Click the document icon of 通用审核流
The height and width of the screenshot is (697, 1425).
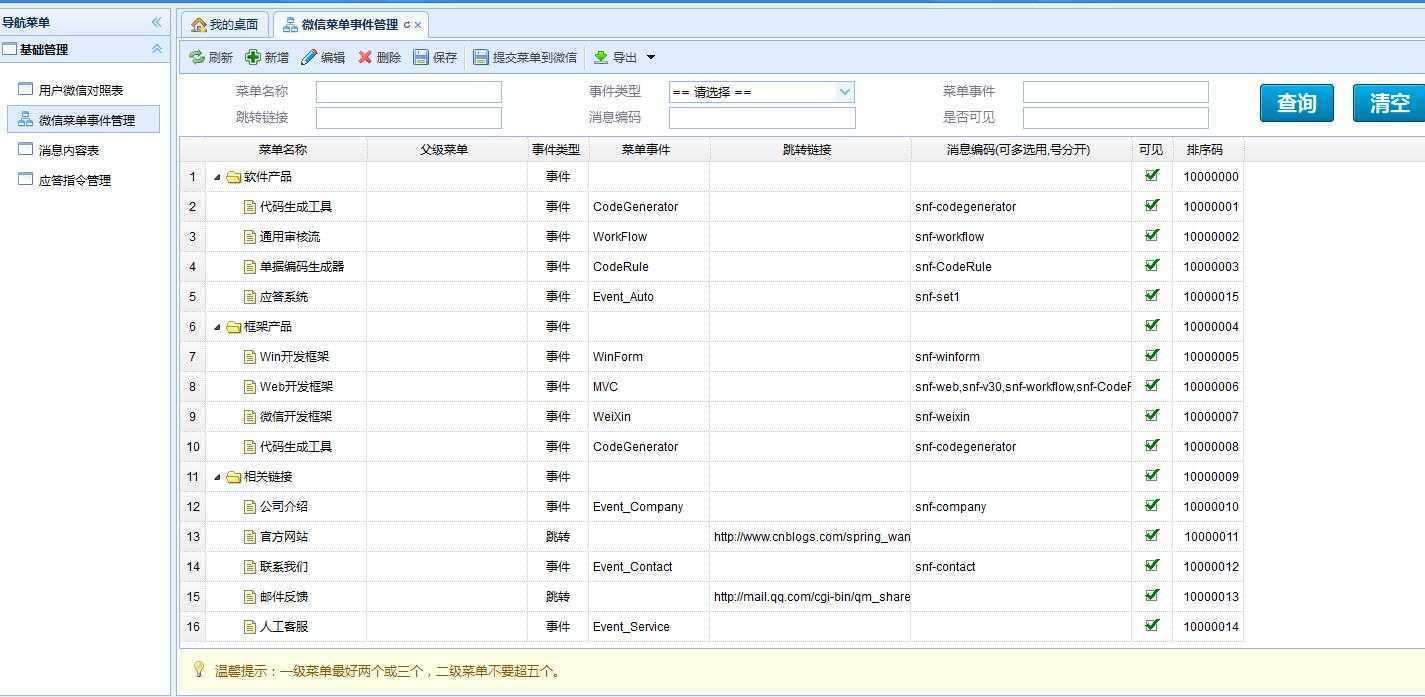point(250,237)
